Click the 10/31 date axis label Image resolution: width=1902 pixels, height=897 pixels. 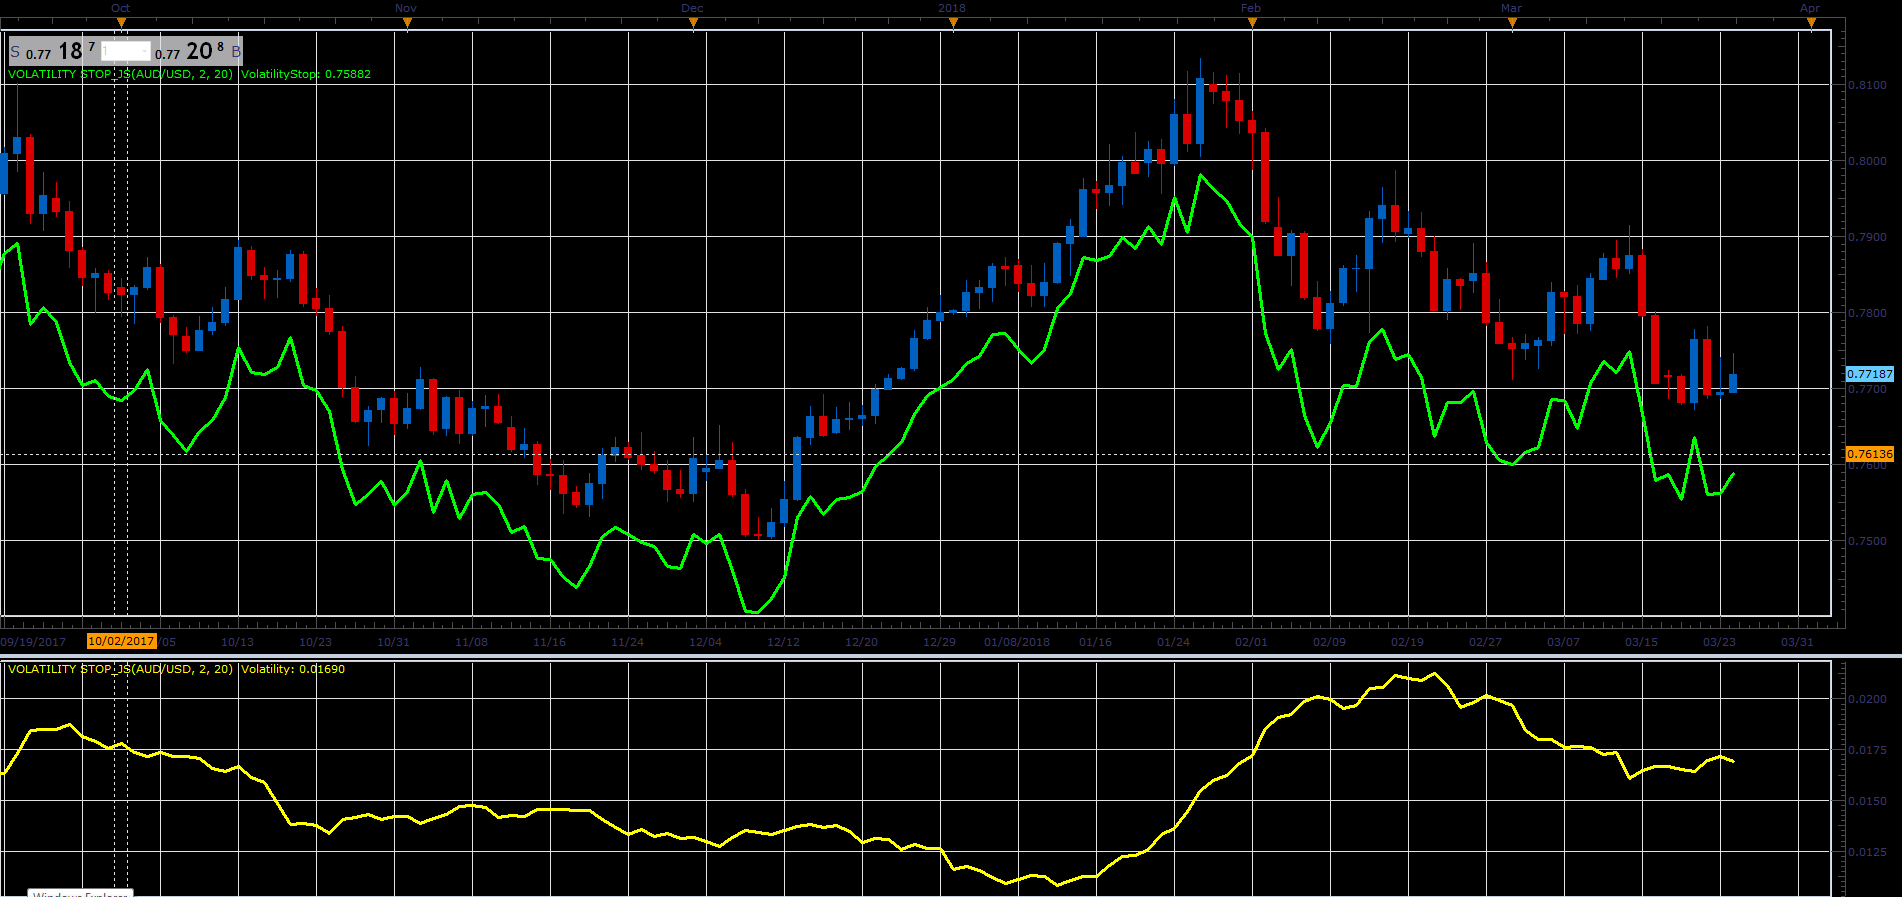(x=393, y=642)
